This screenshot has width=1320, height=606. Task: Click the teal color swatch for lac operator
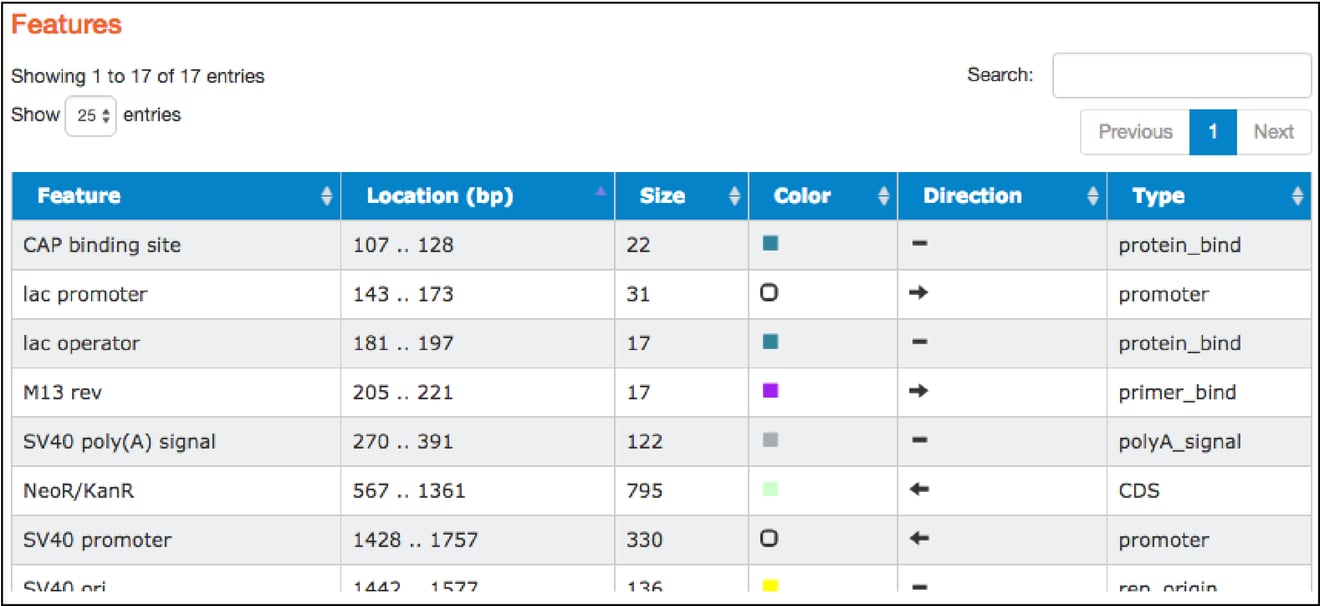point(768,343)
